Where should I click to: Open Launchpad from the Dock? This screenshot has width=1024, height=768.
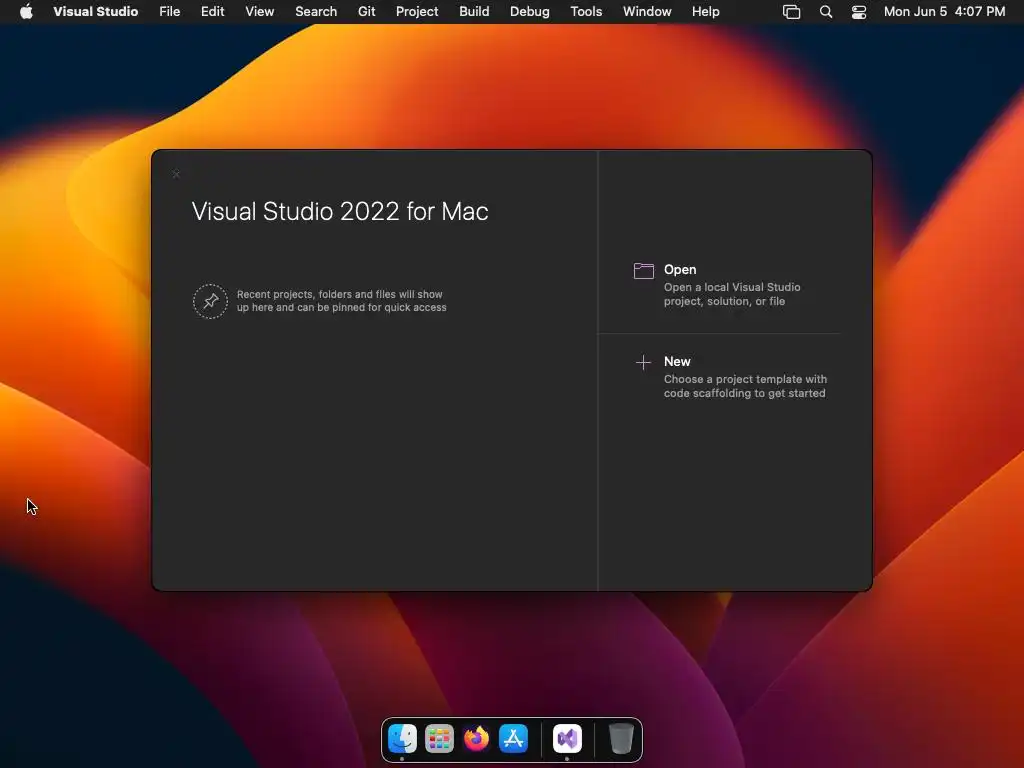coord(439,739)
